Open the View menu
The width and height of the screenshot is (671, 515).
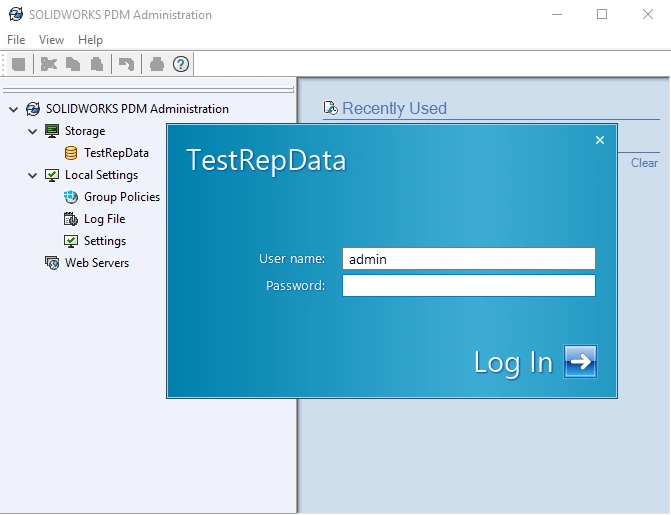51,40
